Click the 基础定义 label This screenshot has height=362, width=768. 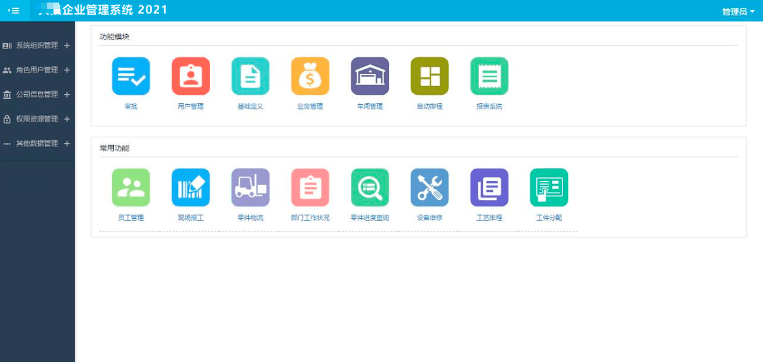[x=250, y=106]
